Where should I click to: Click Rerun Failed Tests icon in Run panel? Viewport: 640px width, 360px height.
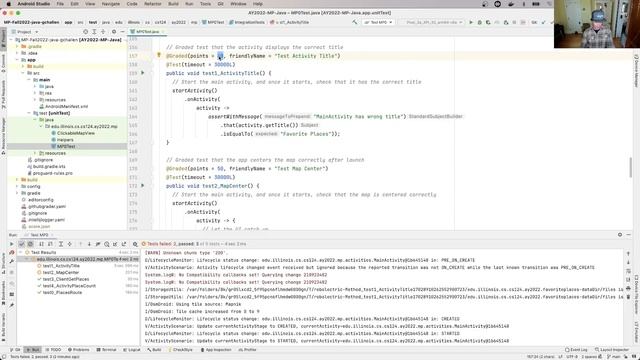[11, 253]
